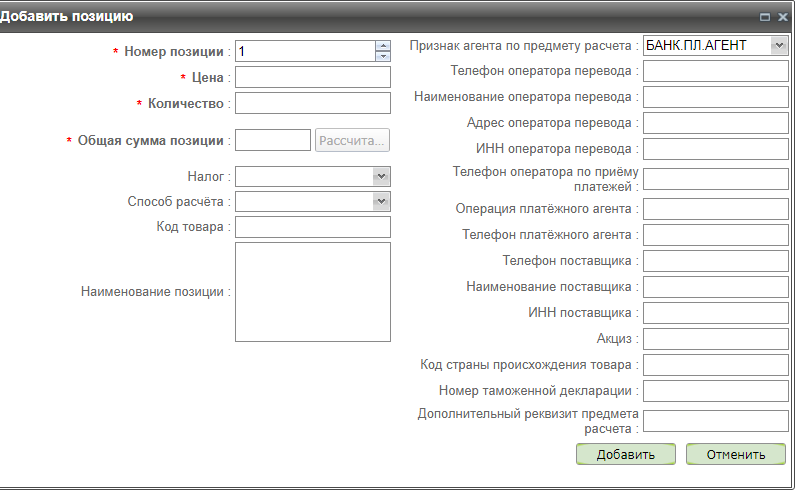Viewport: 795px width, 491px height.
Task: Maximize the Добавить позицию dialog
Action: coord(765,17)
